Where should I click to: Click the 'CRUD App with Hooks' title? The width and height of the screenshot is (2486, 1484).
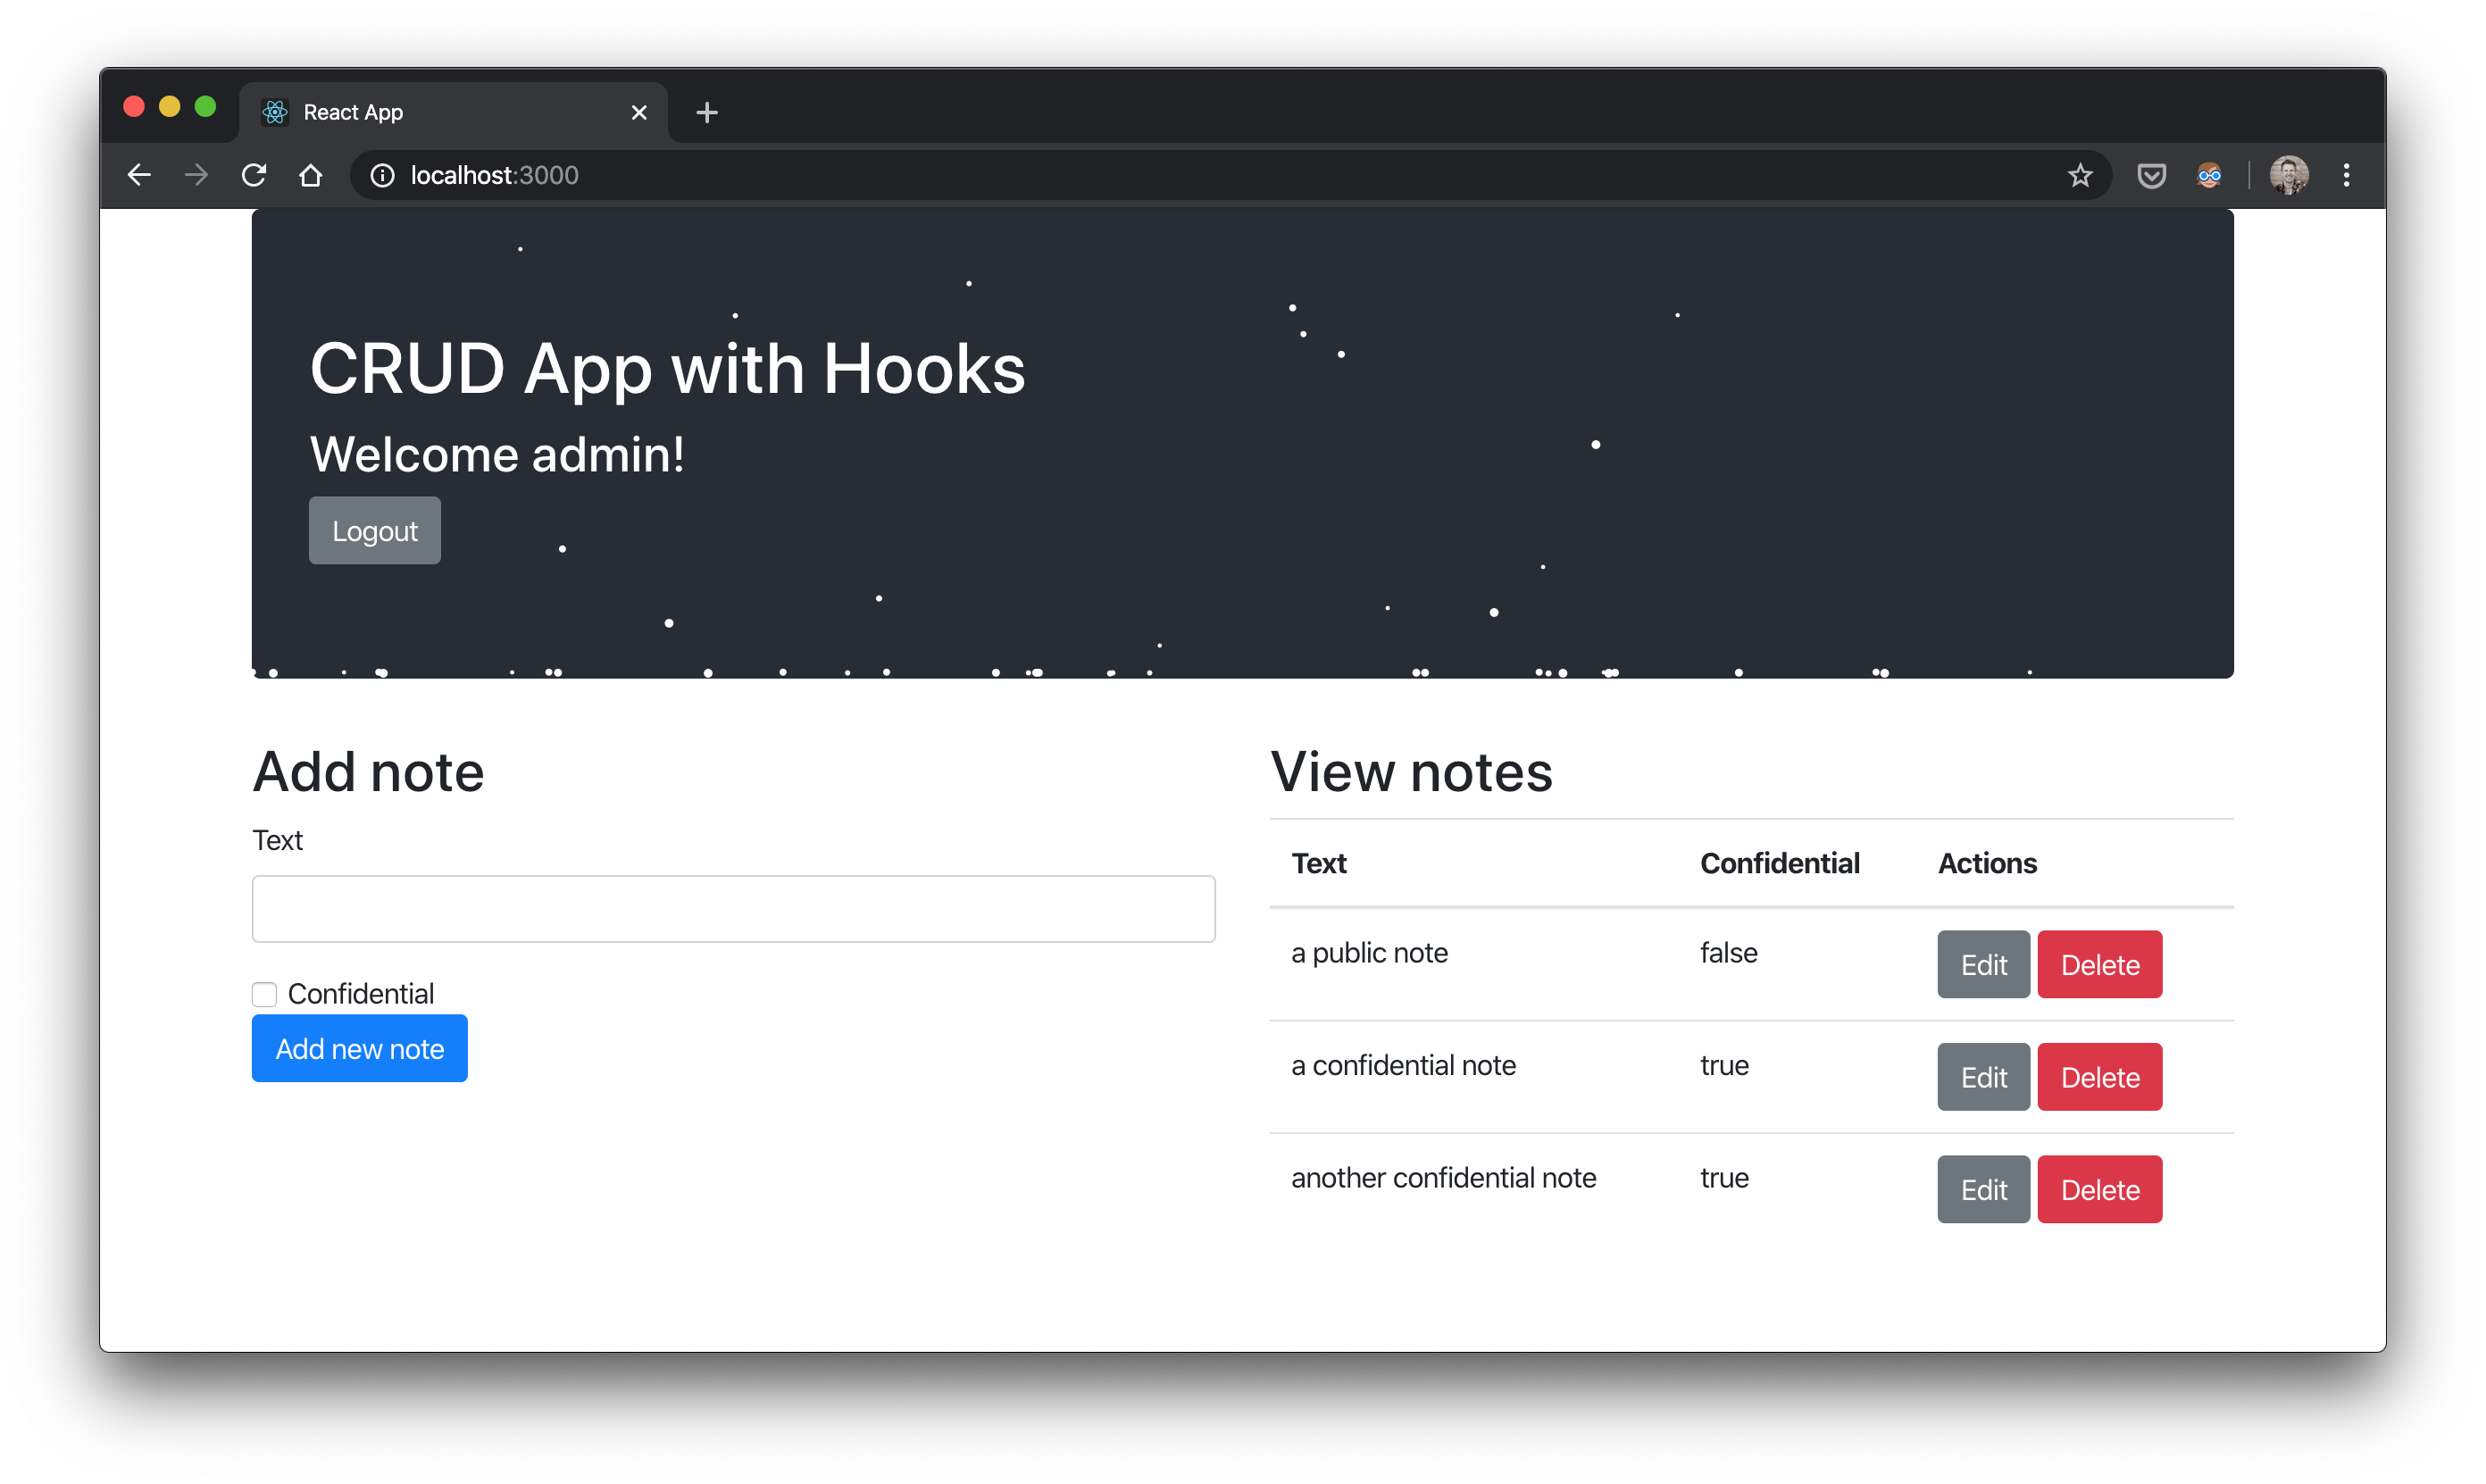(x=667, y=368)
